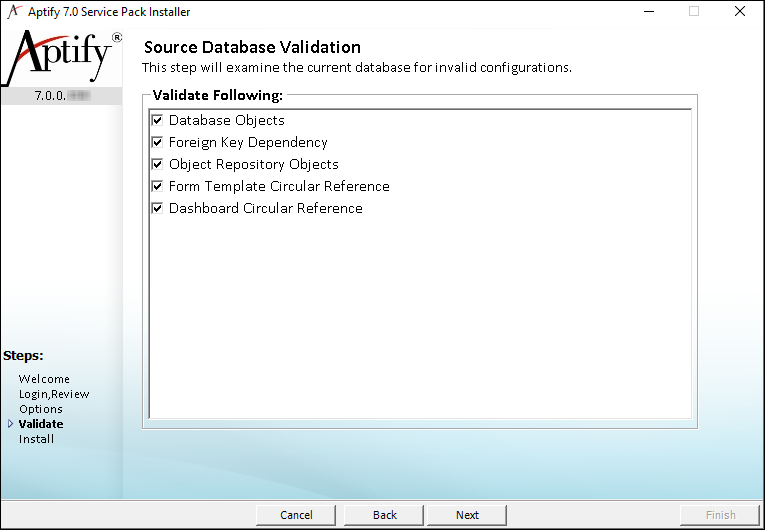Select the Install step label

37,439
